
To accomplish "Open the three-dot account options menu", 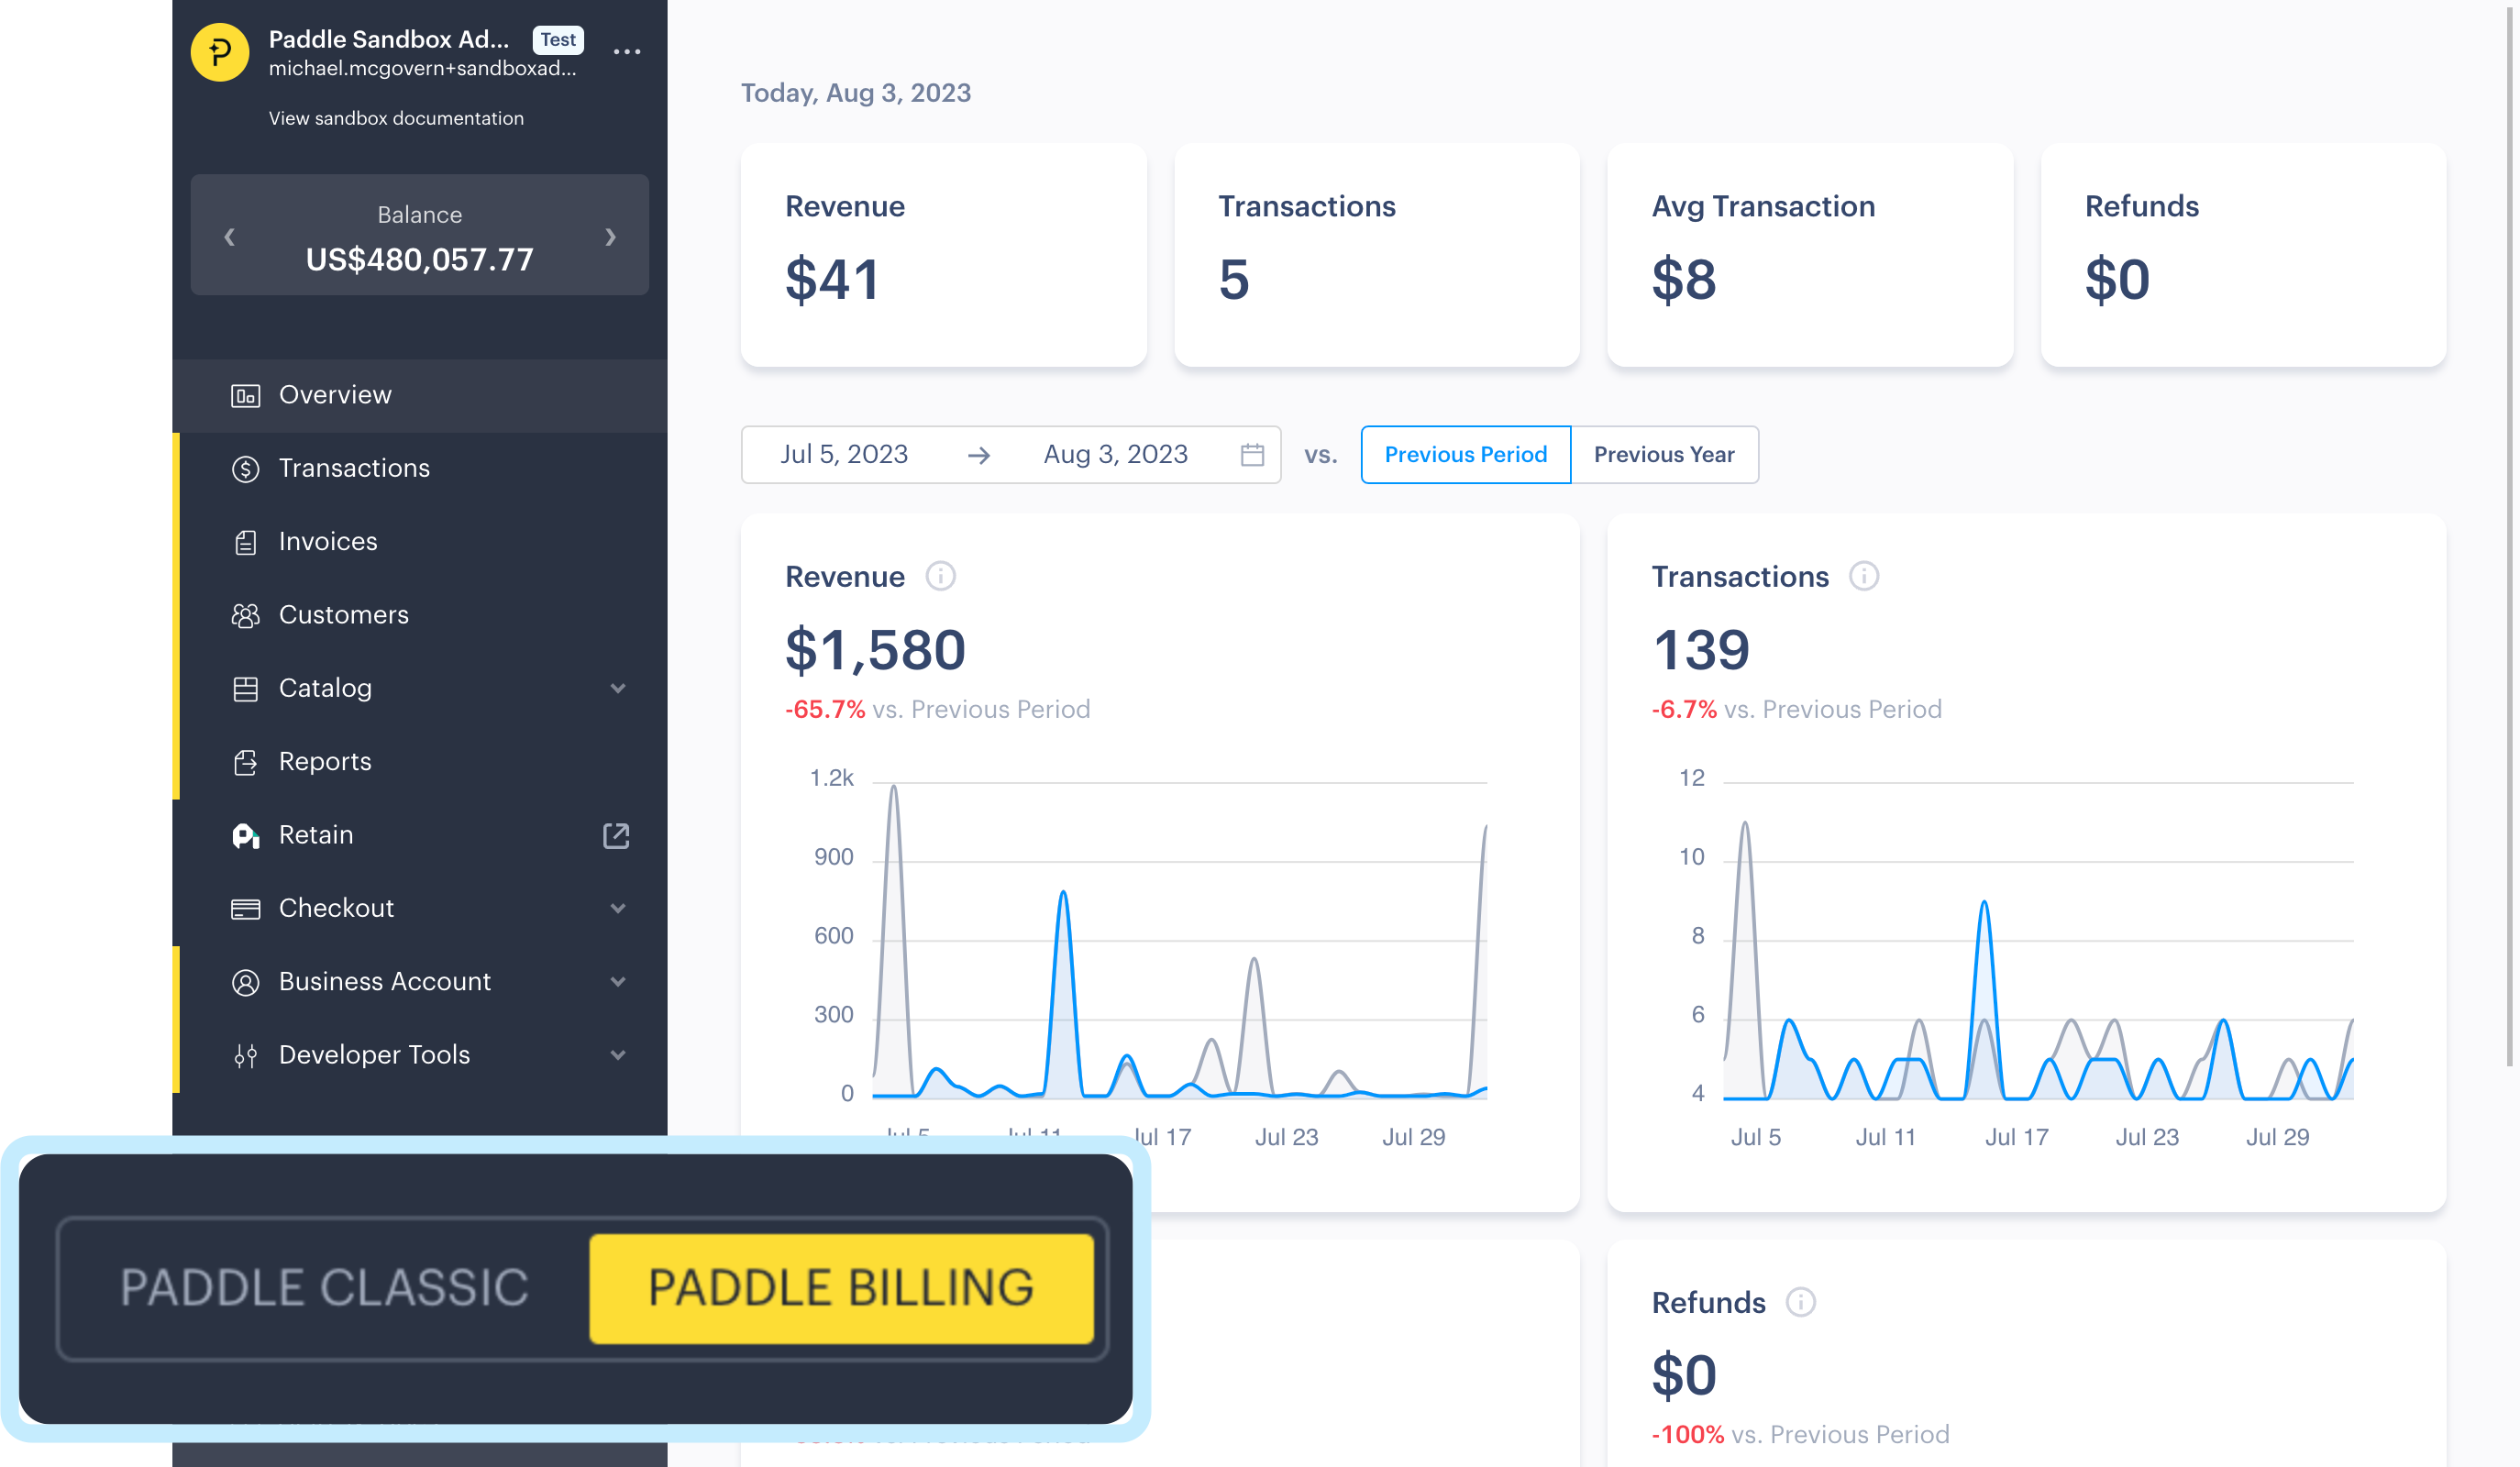I will (627, 52).
